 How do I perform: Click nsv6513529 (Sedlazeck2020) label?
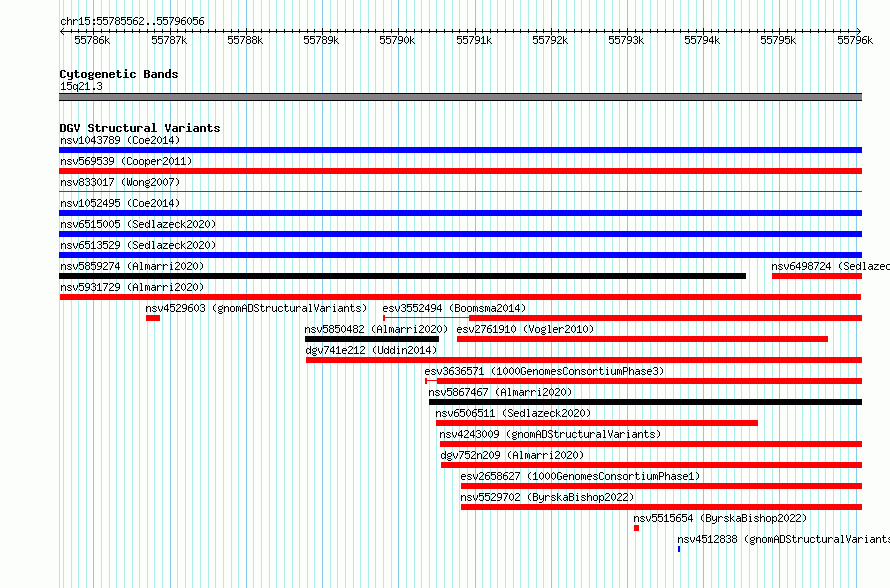[x=138, y=245]
